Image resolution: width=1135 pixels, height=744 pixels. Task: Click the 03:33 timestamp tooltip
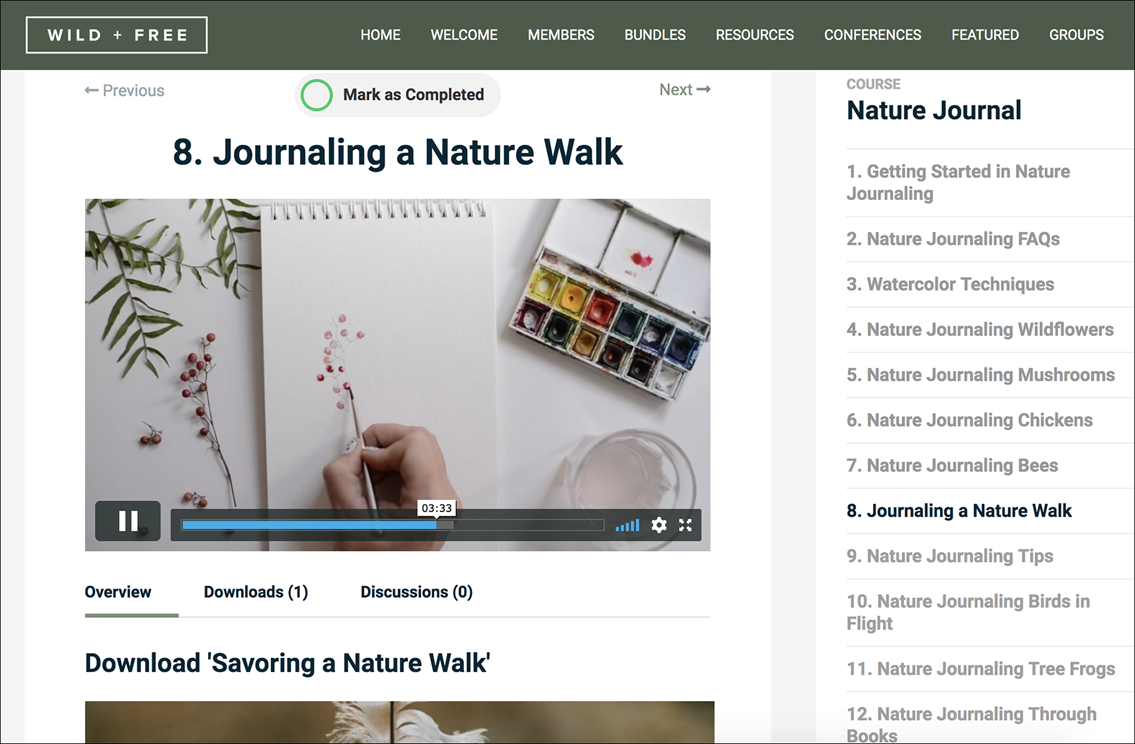click(436, 508)
